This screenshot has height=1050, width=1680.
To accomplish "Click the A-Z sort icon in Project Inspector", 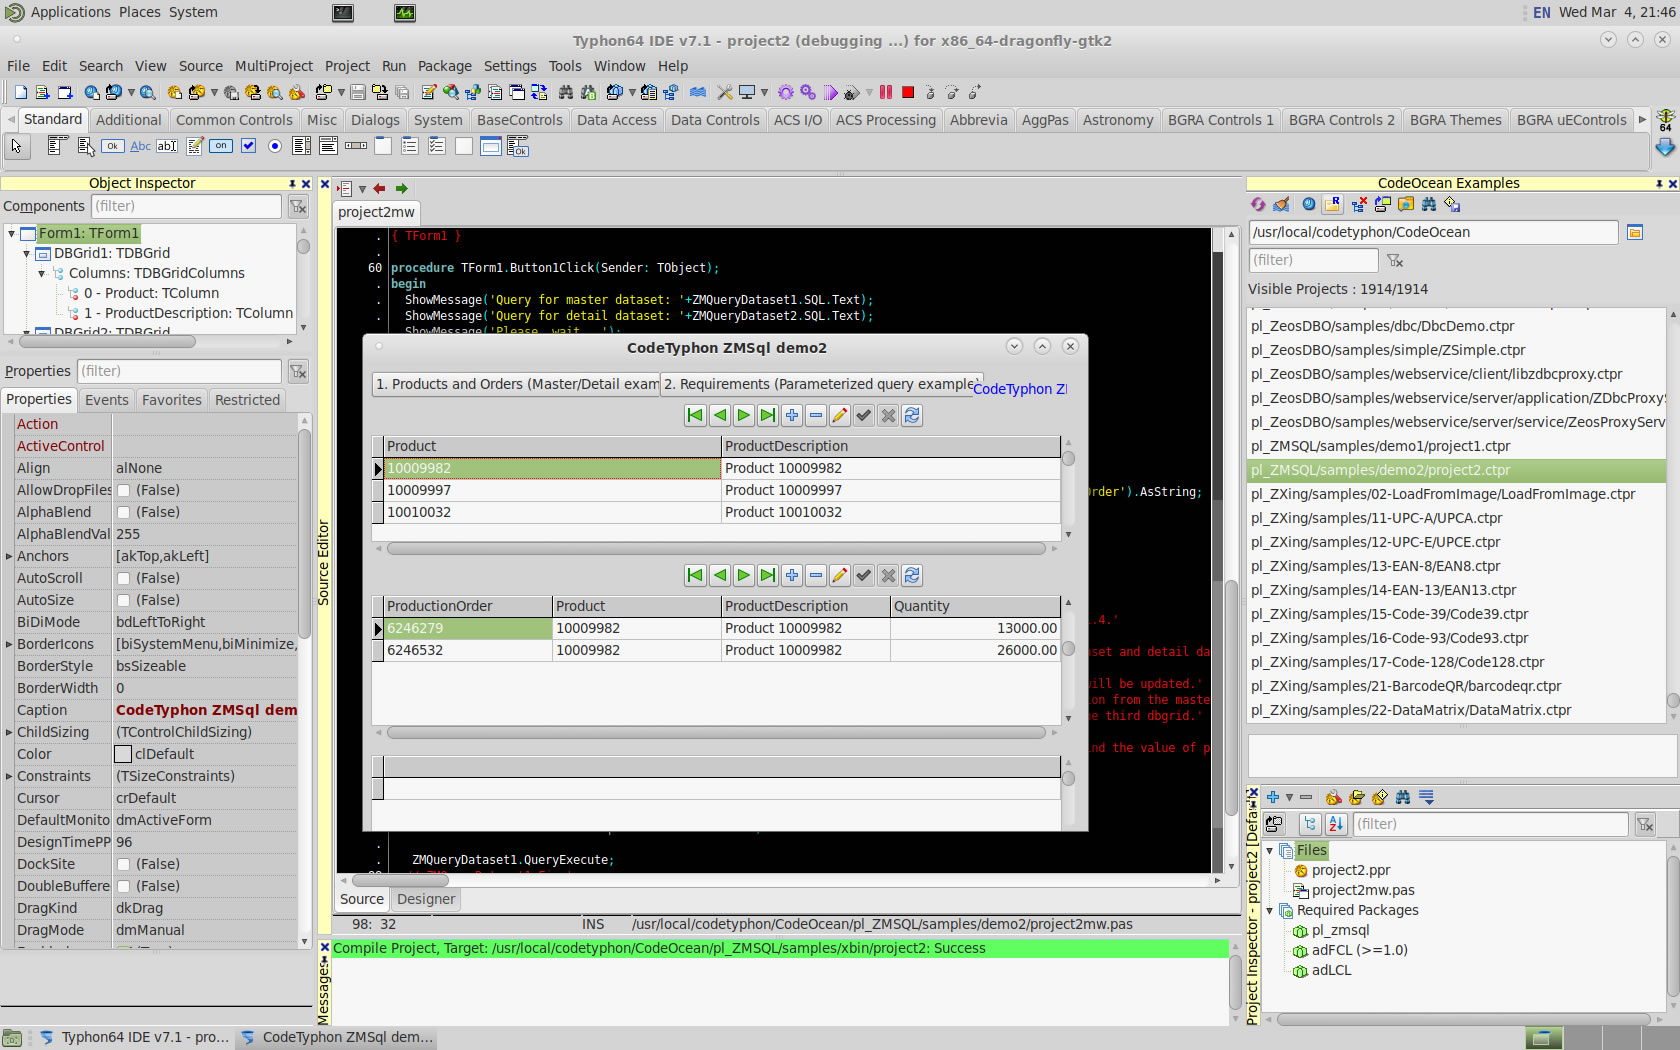I will point(1337,824).
